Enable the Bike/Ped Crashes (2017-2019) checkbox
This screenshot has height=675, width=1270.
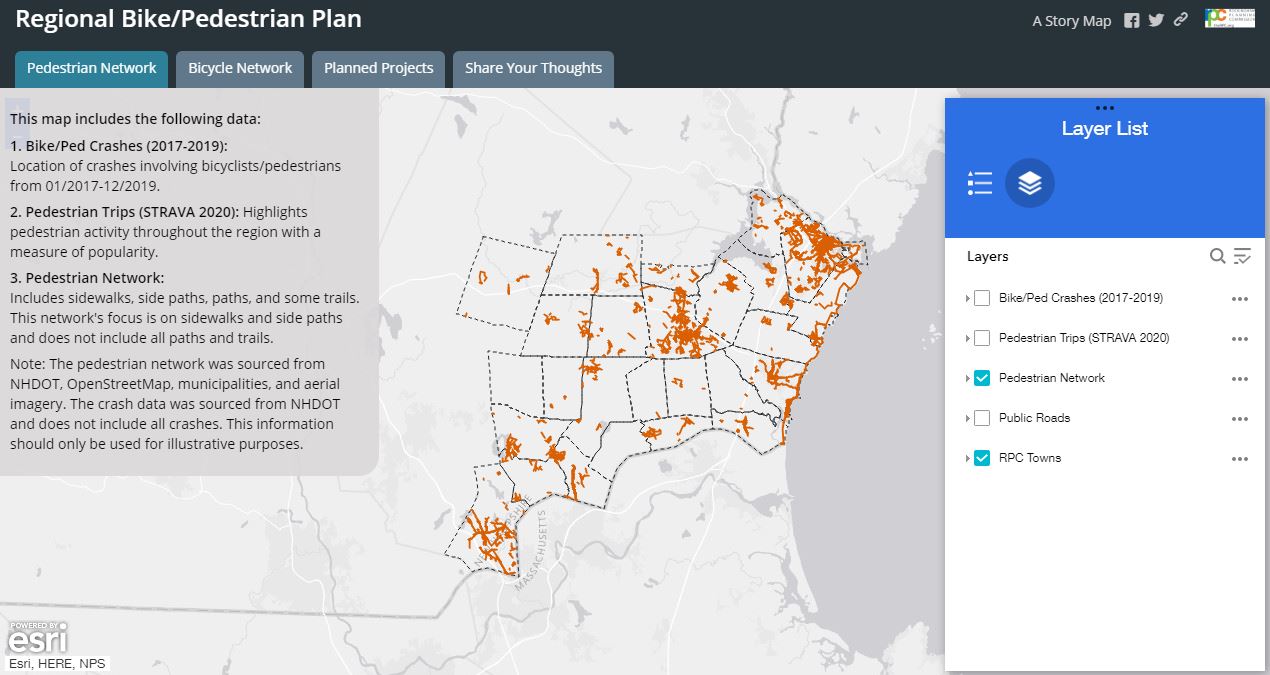coord(982,298)
